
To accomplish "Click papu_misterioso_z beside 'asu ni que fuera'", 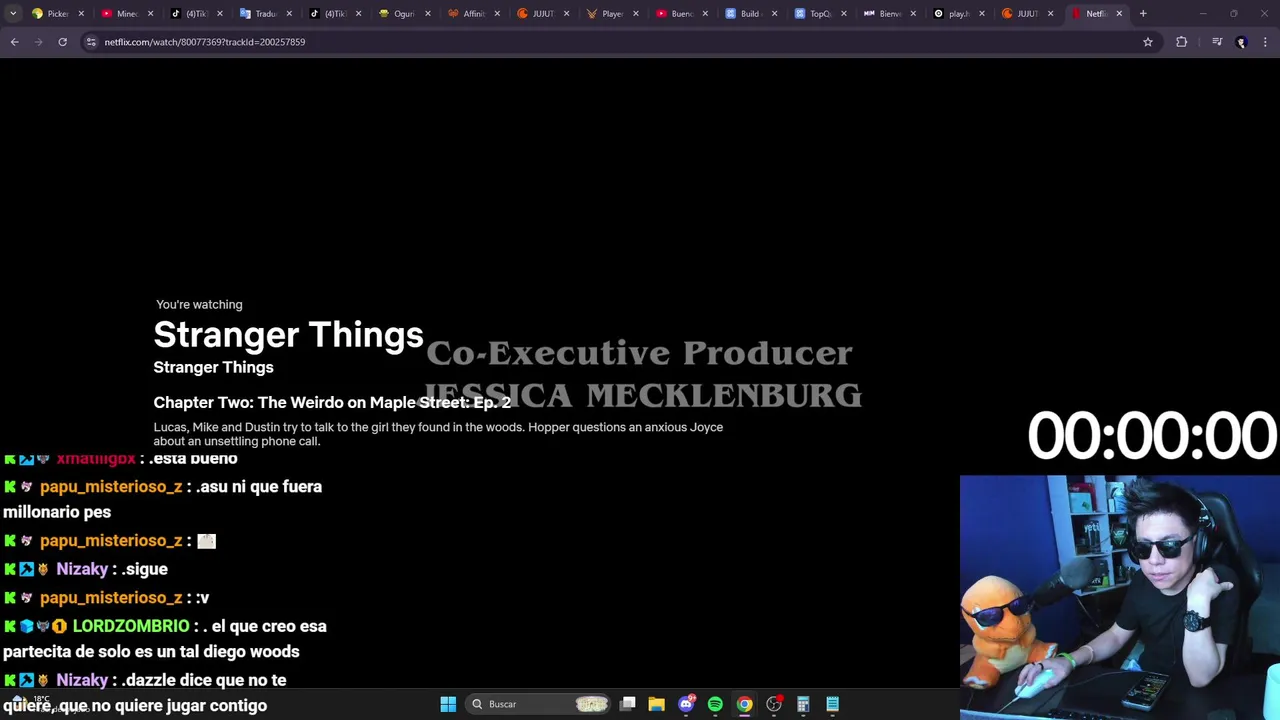I will pos(111,487).
